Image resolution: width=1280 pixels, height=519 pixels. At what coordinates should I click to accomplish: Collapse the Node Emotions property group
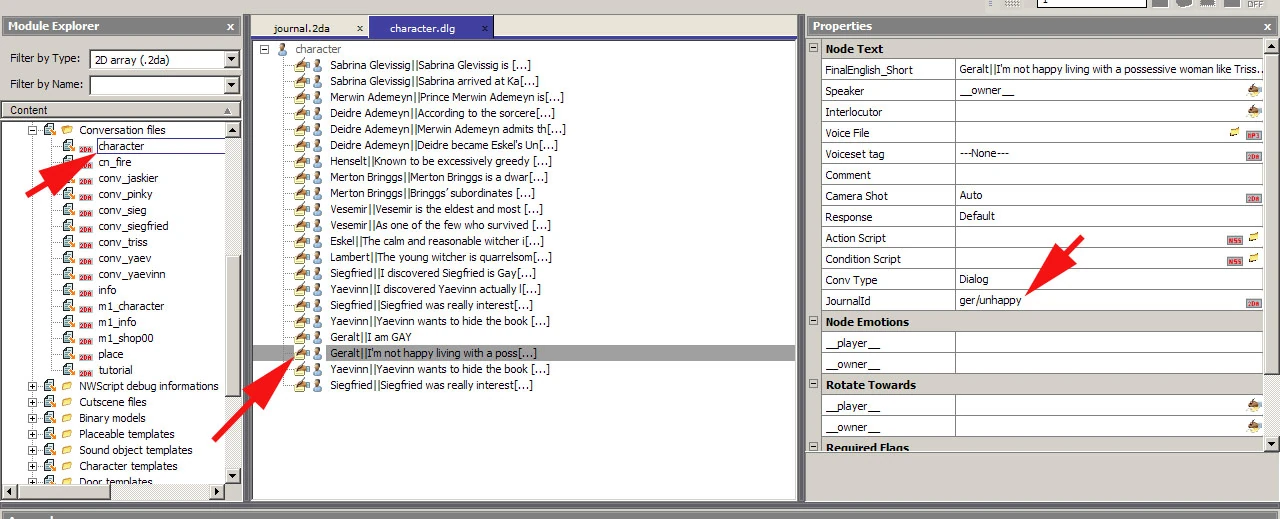point(814,321)
